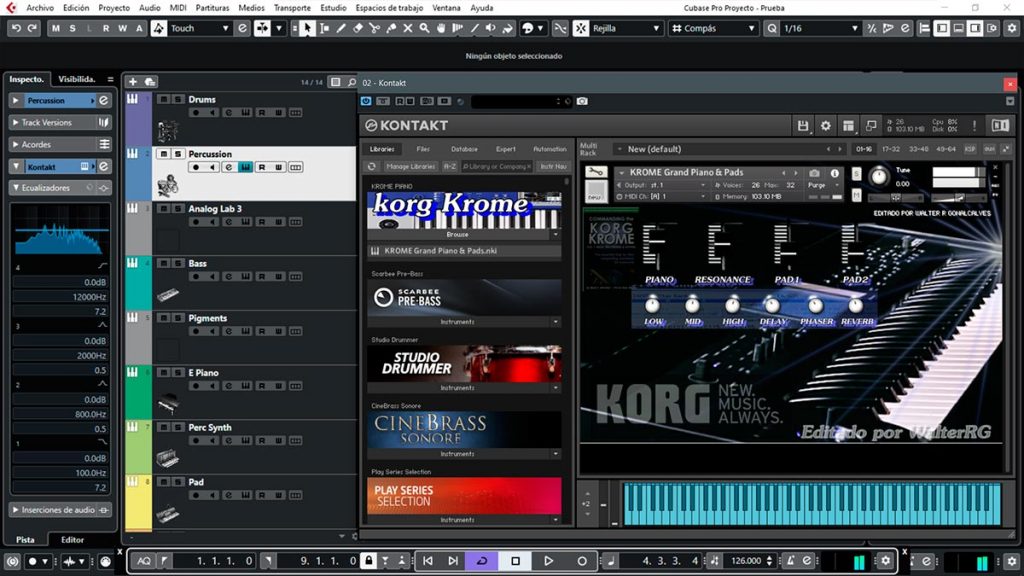Select the Draw pencil tool

click(x=341, y=28)
